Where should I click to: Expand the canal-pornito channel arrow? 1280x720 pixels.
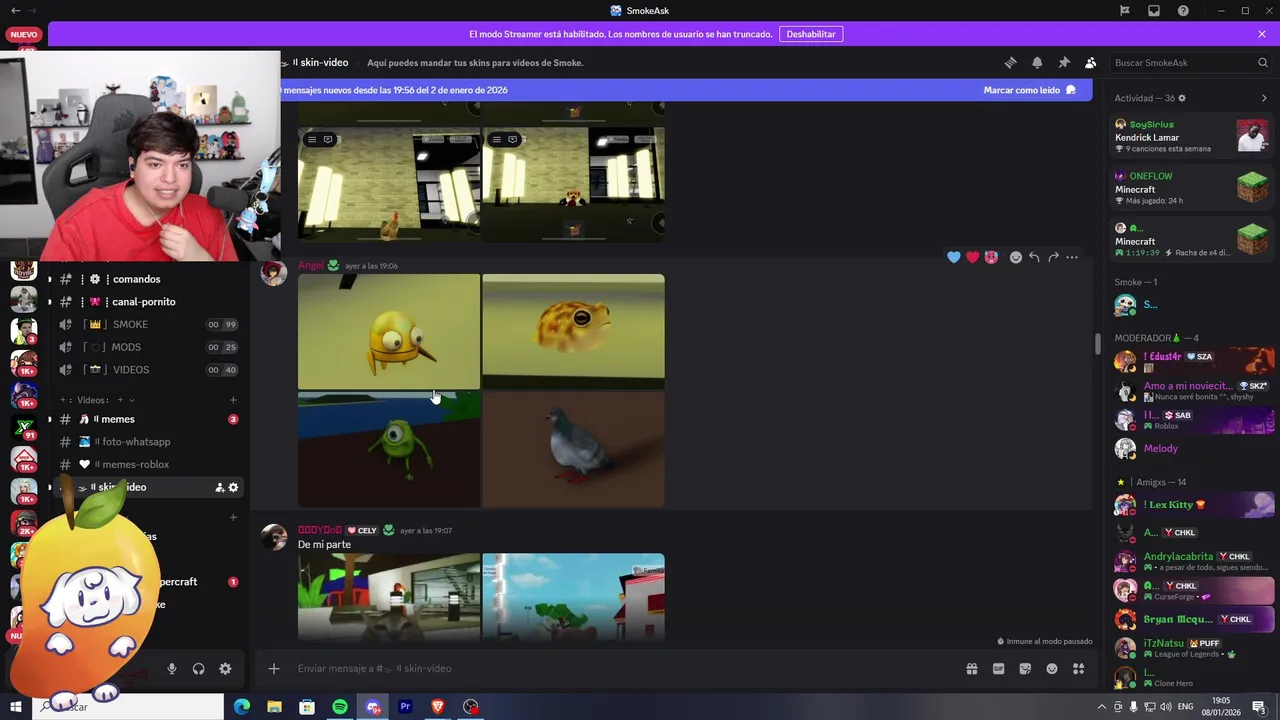(x=49, y=302)
